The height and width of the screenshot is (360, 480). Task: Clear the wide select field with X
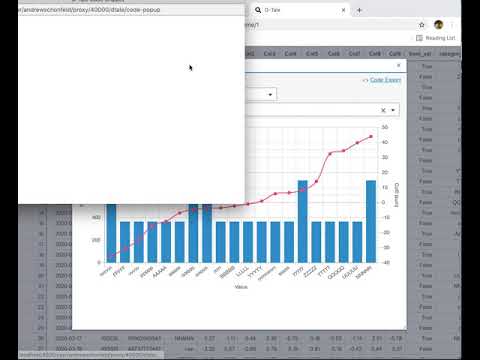point(383,110)
